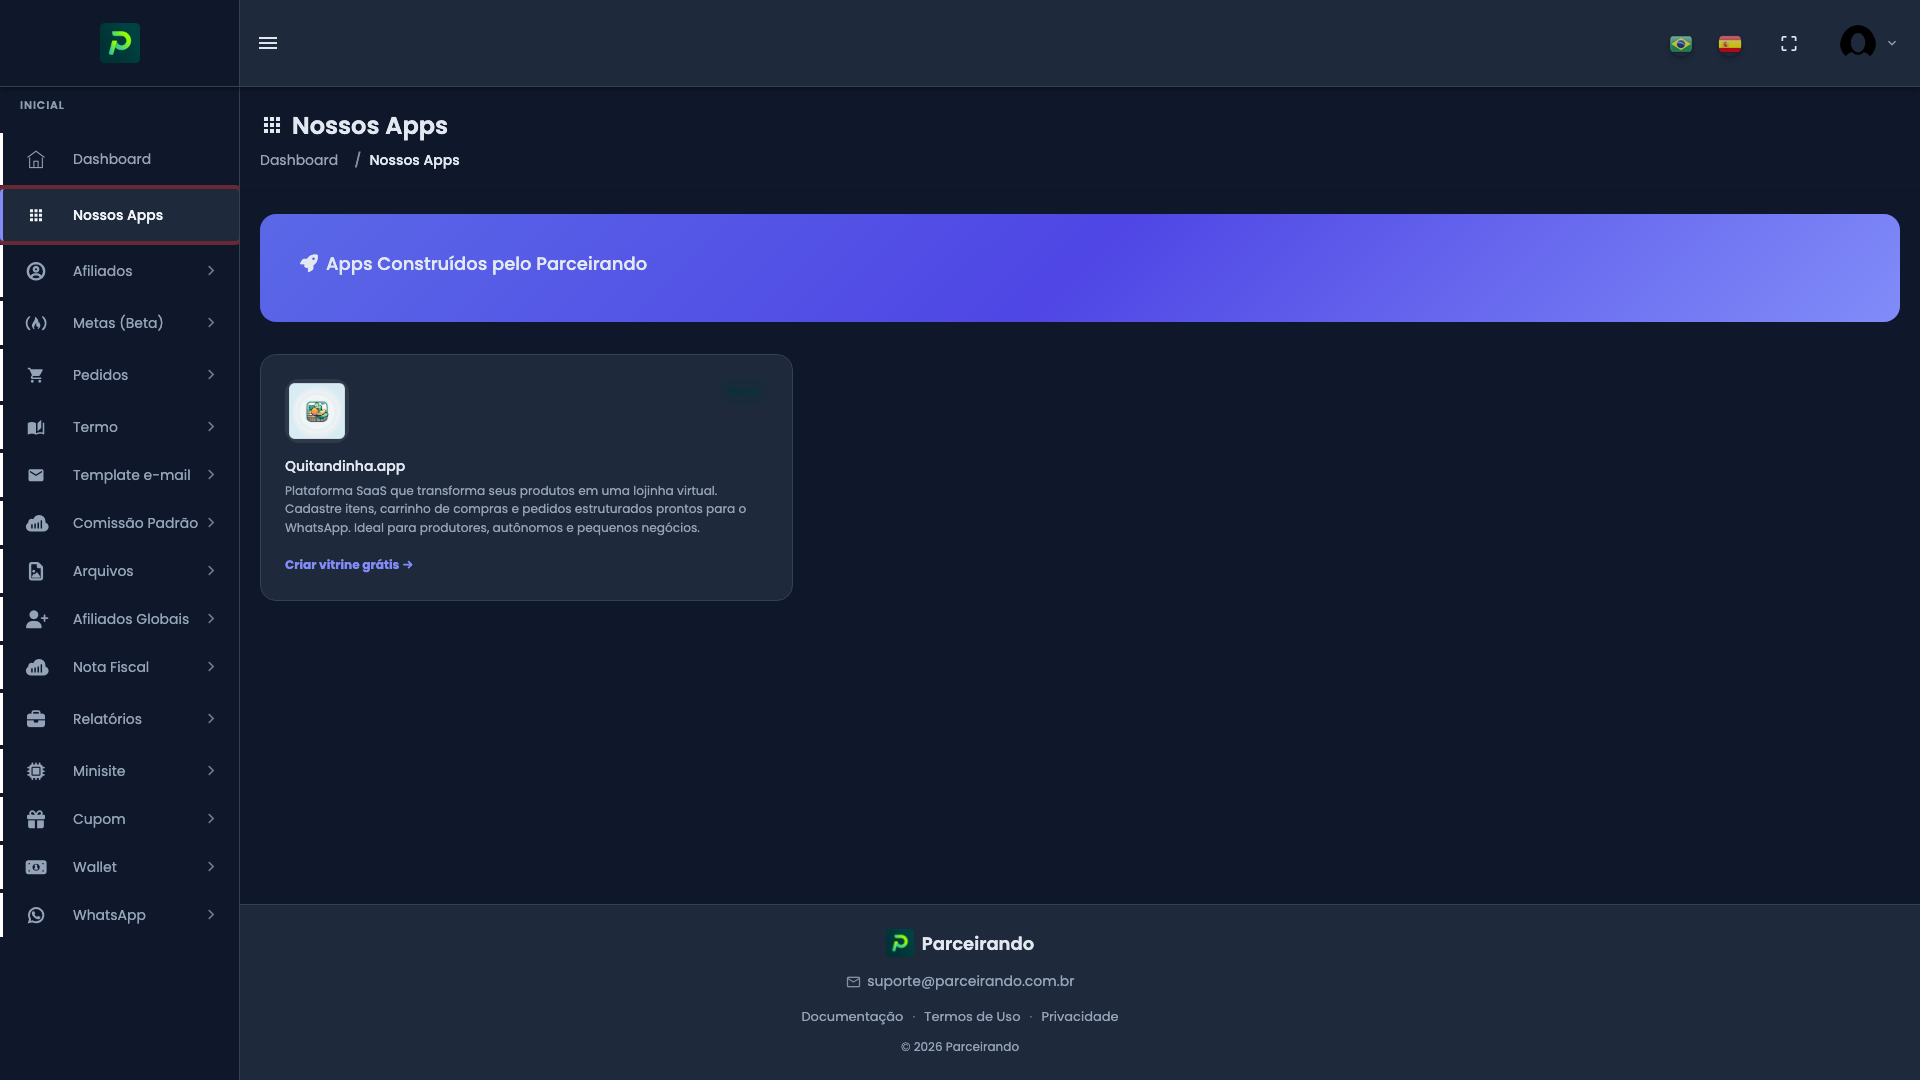The height and width of the screenshot is (1080, 1920).
Task: Click the Quitandinha.app thumbnail image
Action: coord(317,411)
